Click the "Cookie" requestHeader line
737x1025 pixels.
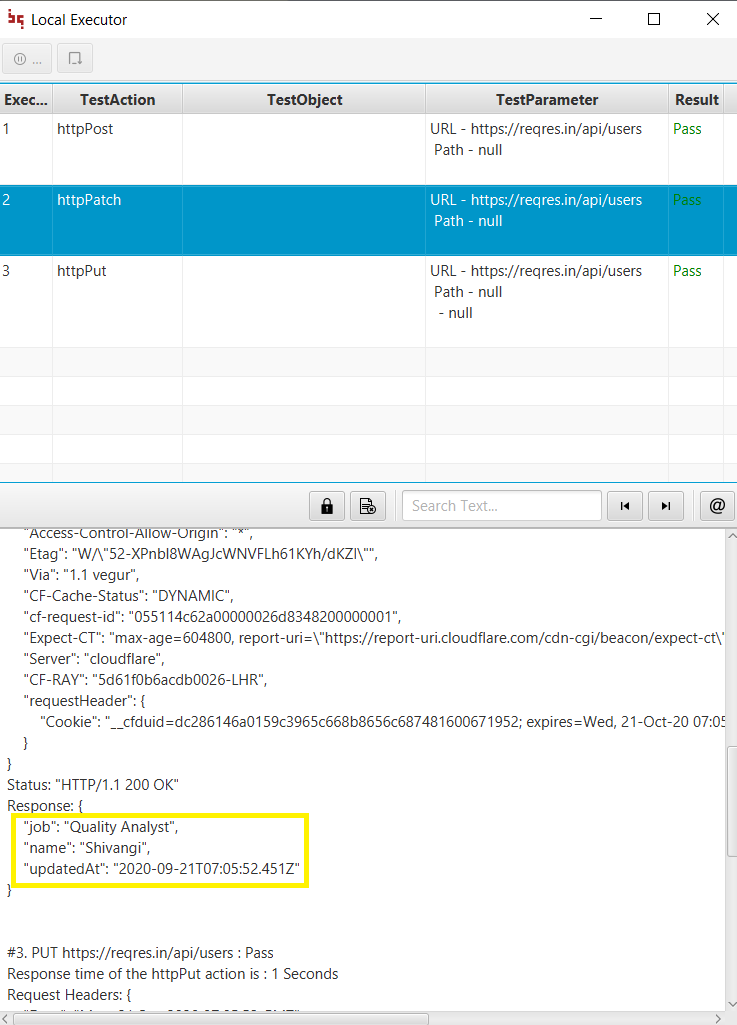click(383, 722)
